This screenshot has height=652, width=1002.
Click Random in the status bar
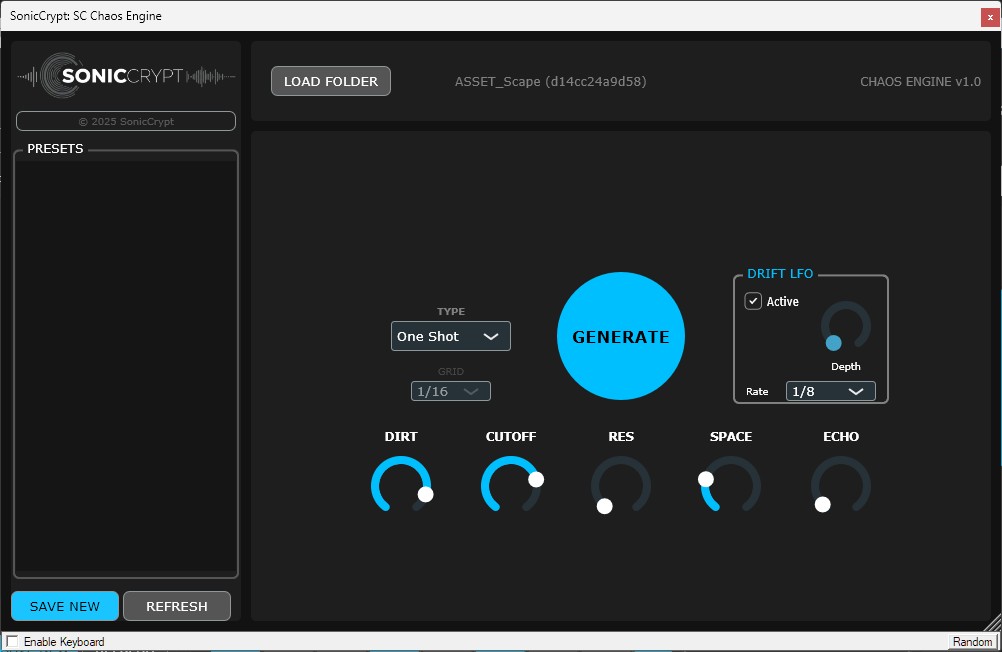(x=971, y=641)
